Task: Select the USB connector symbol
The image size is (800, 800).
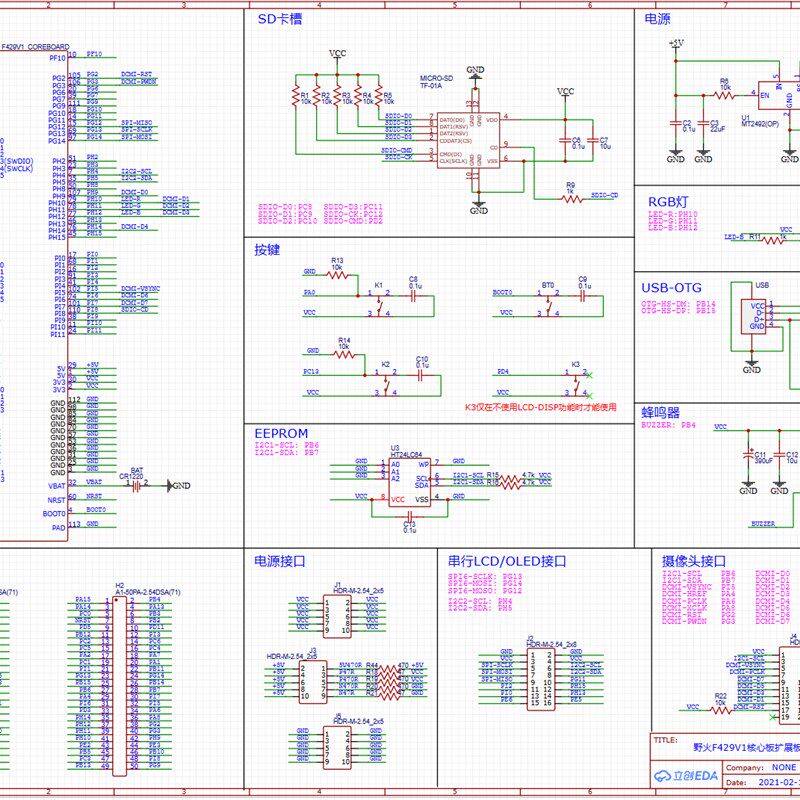Action: (754, 316)
